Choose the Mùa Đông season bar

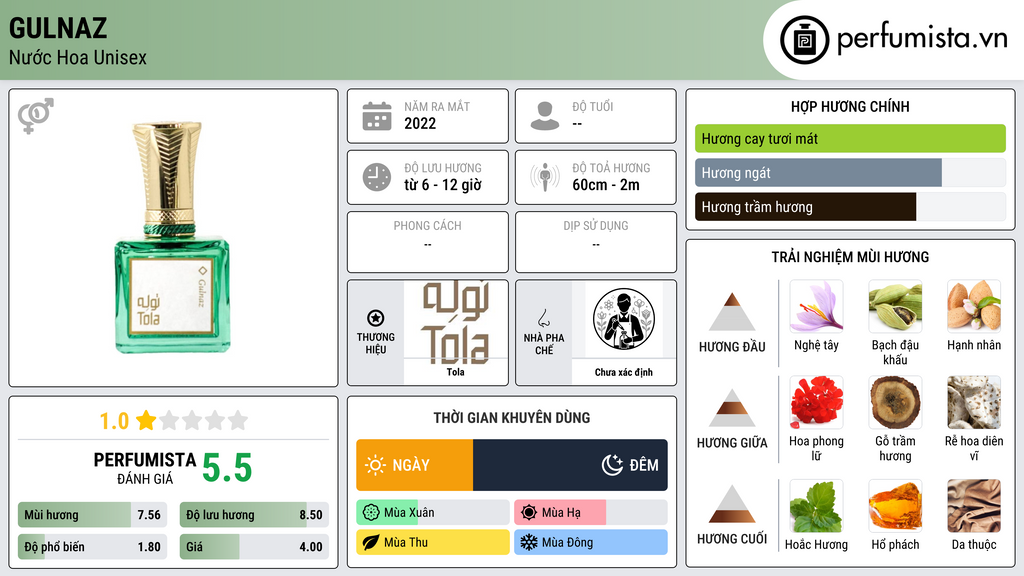pos(591,542)
